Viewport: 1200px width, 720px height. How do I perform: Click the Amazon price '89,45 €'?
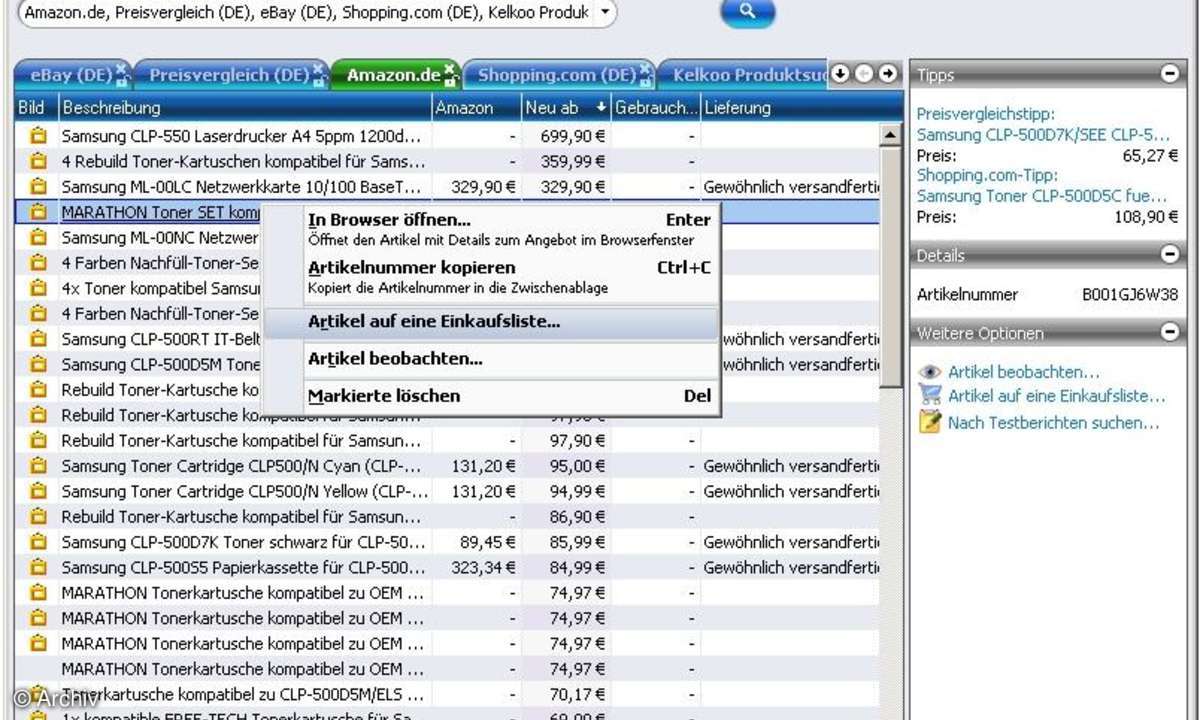[488, 542]
